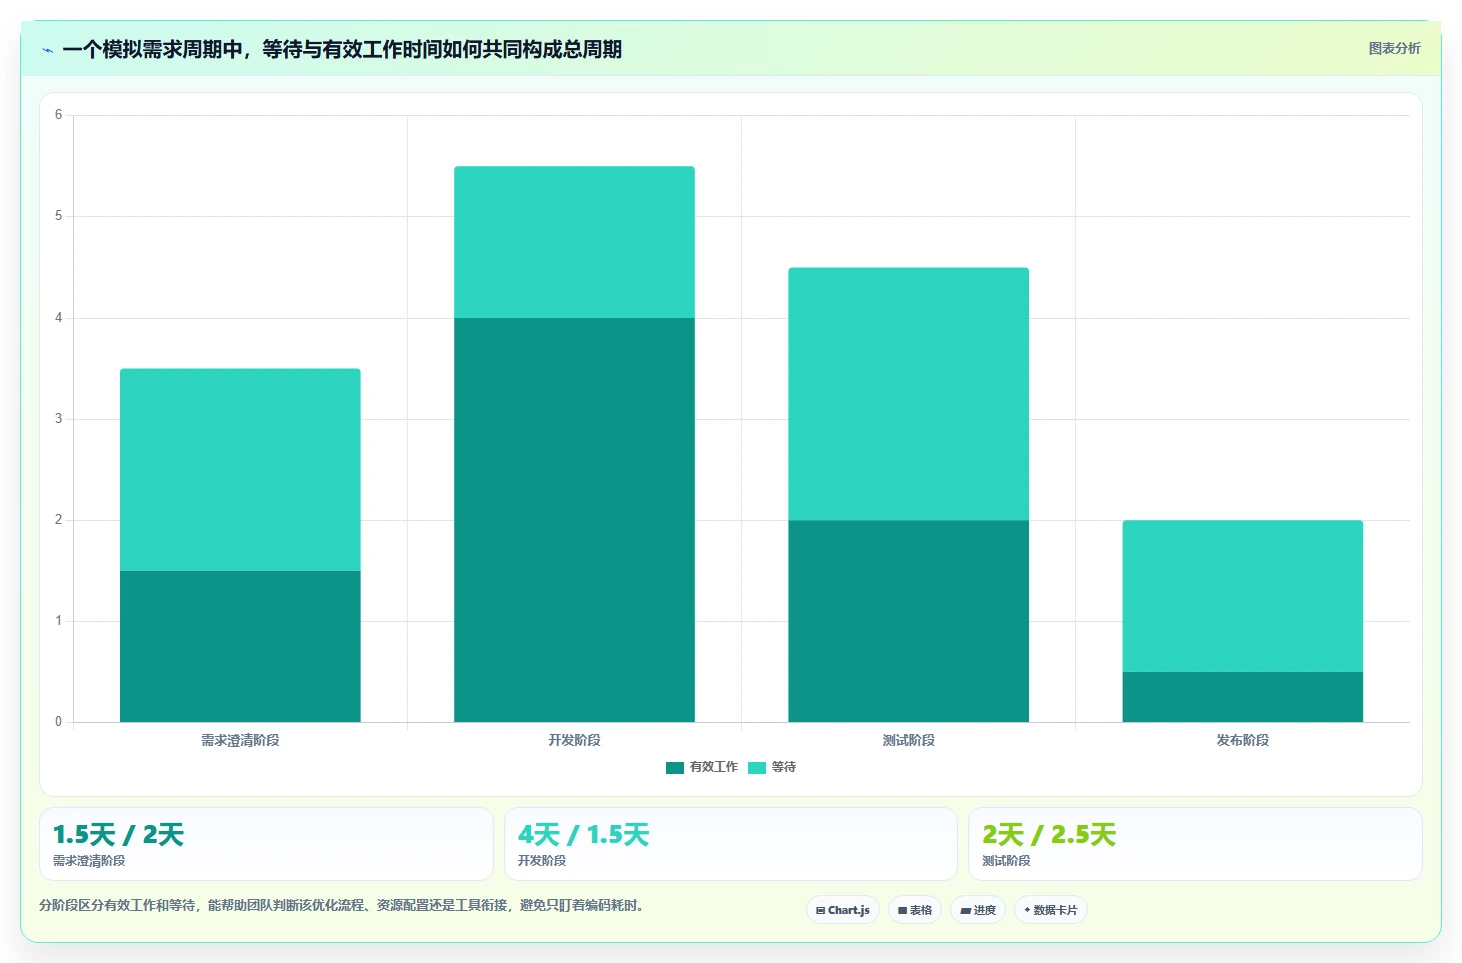Click the 开发阶段 waiting bar segment

pyautogui.click(x=574, y=242)
